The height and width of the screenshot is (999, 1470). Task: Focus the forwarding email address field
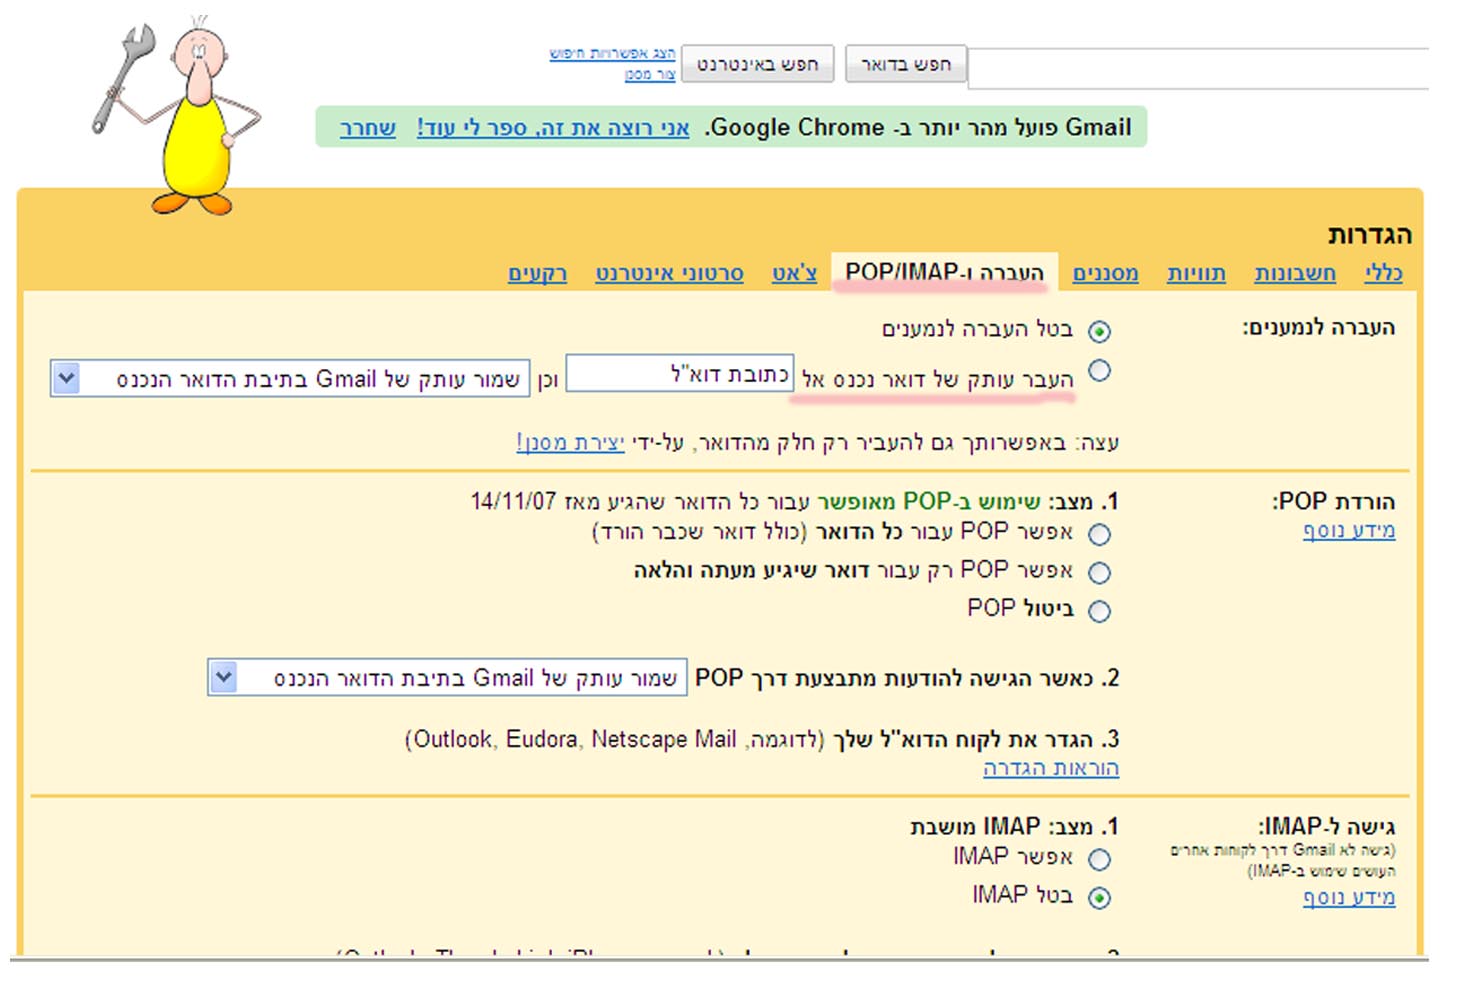(x=680, y=374)
